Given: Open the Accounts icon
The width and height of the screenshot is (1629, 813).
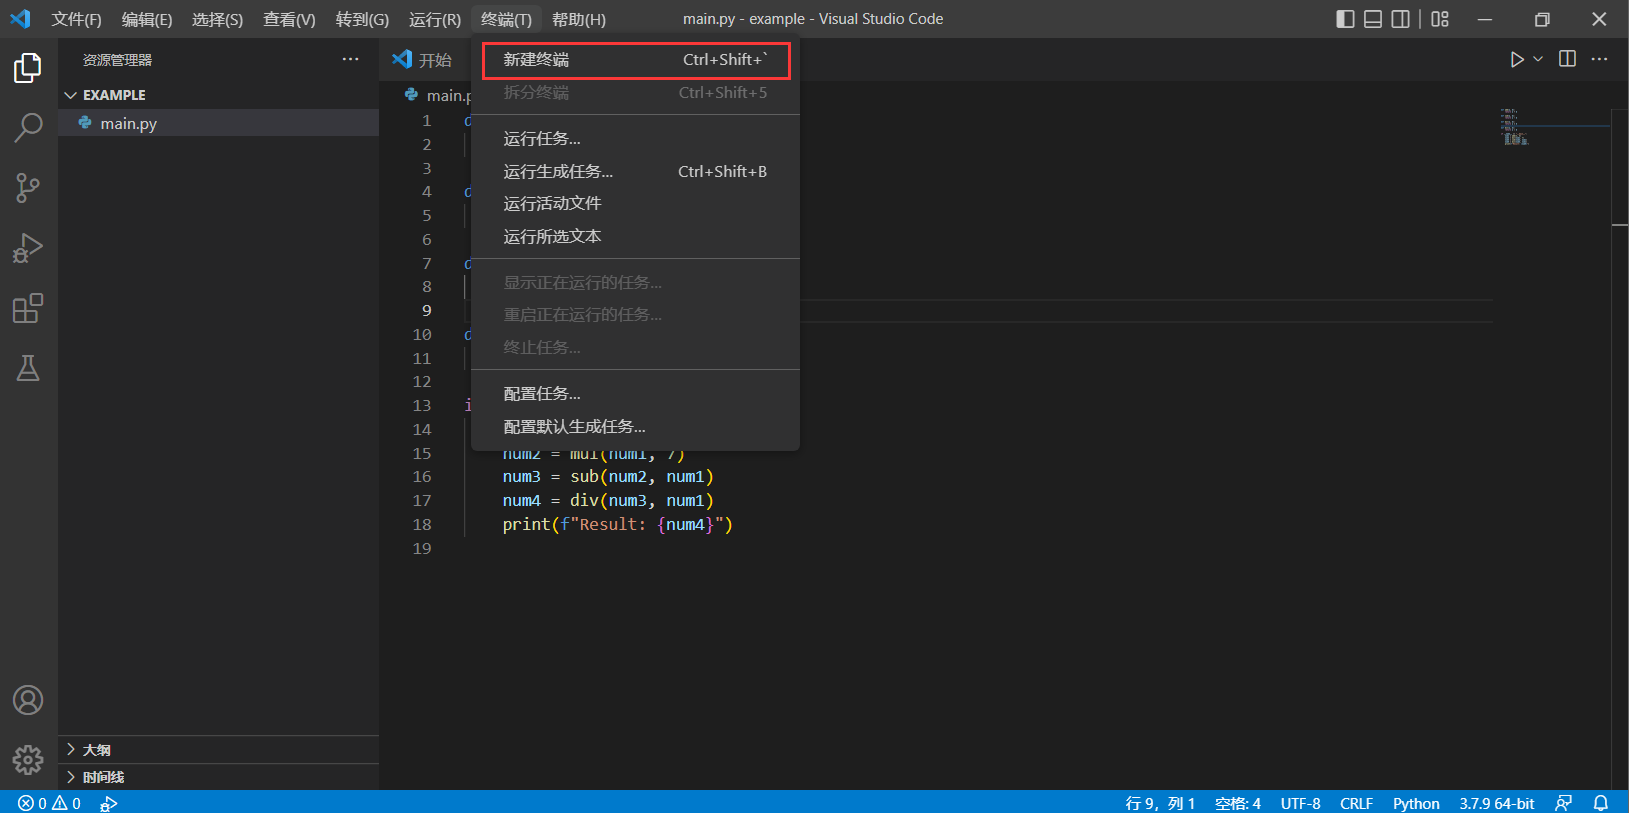Looking at the screenshot, I should [x=28, y=700].
